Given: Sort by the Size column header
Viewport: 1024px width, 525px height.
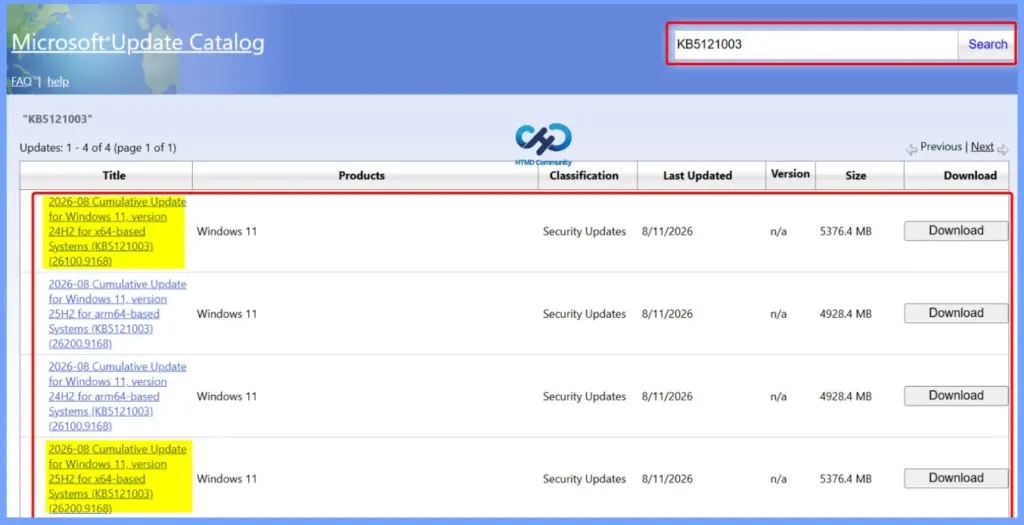Looking at the screenshot, I should 855,176.
